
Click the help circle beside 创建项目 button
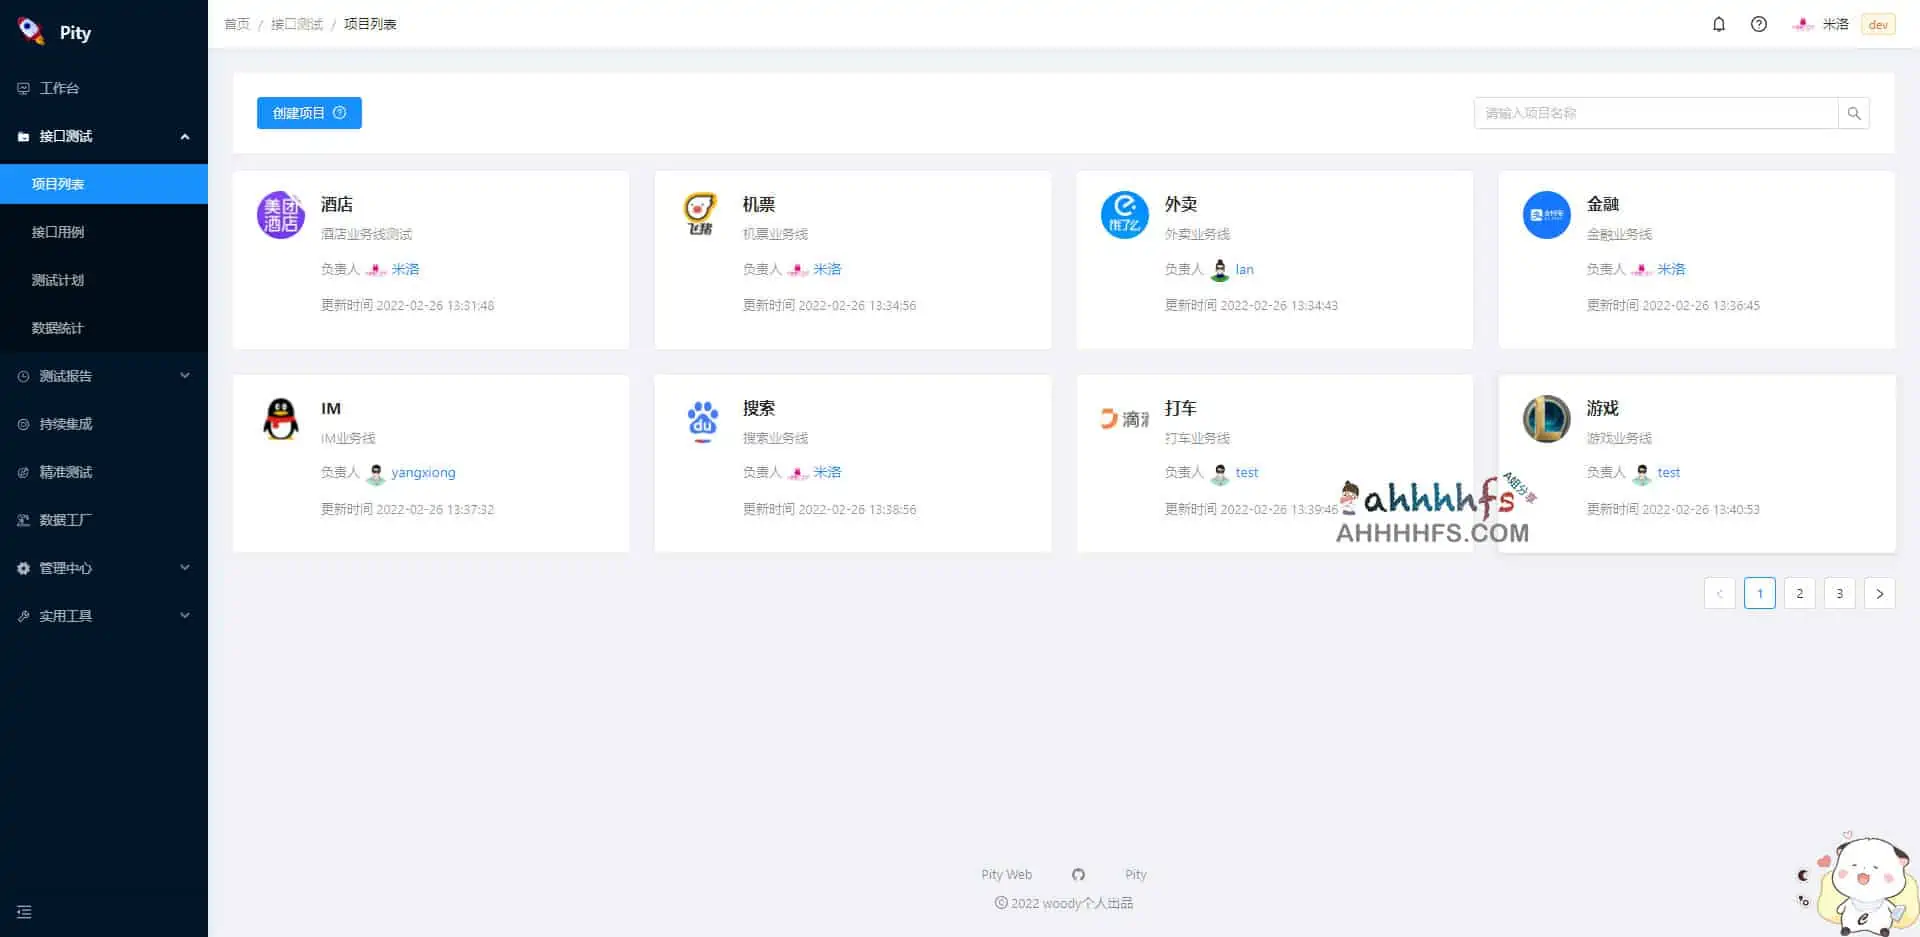(340, 113)
